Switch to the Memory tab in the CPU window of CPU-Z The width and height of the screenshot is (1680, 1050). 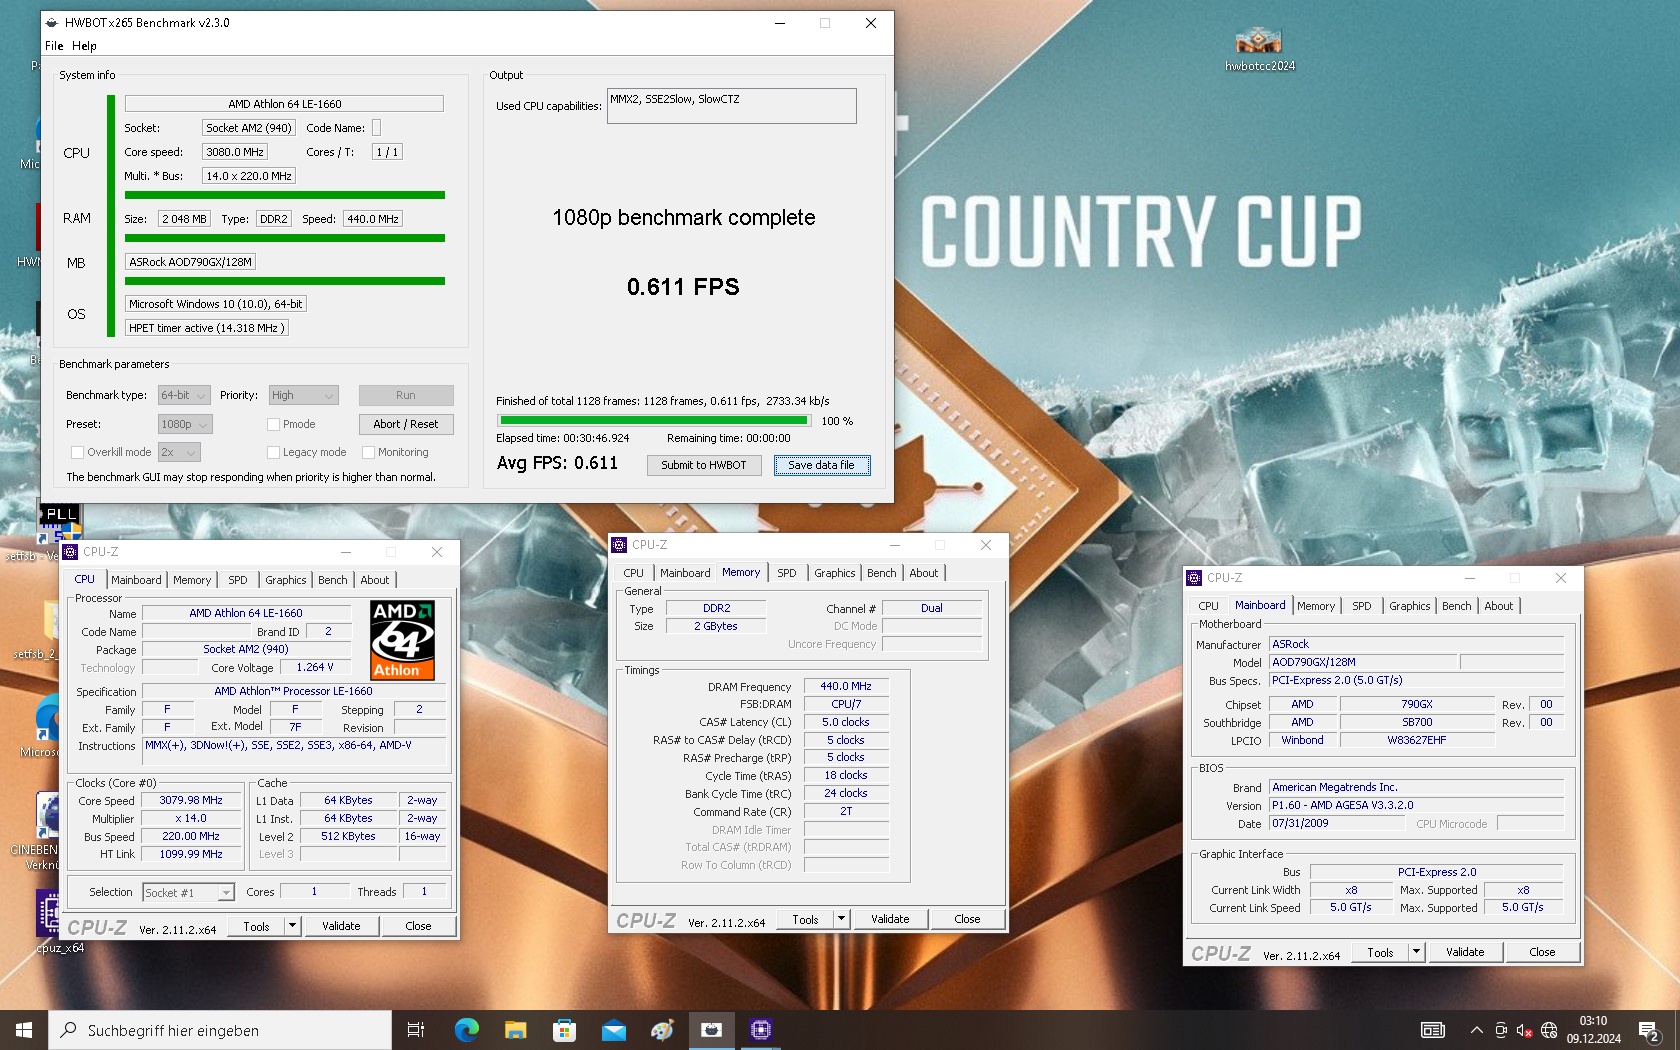[x=192, y=580]
